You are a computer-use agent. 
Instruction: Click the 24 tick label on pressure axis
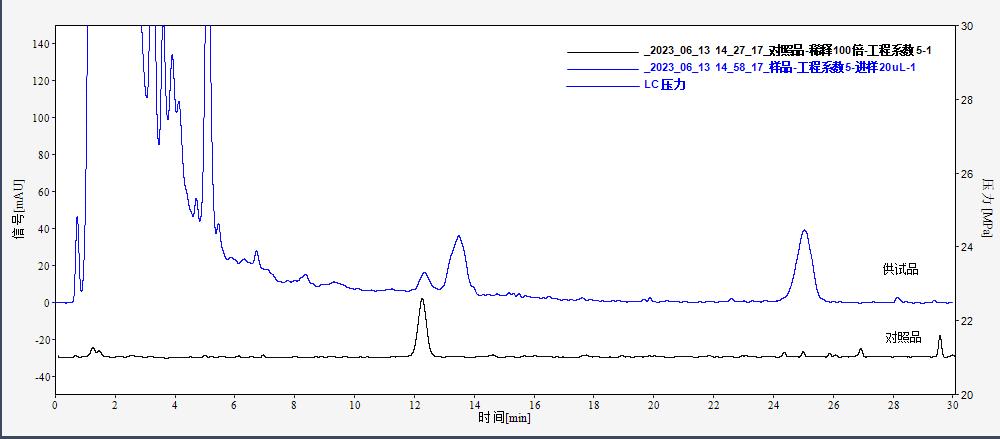pos(966,247)
